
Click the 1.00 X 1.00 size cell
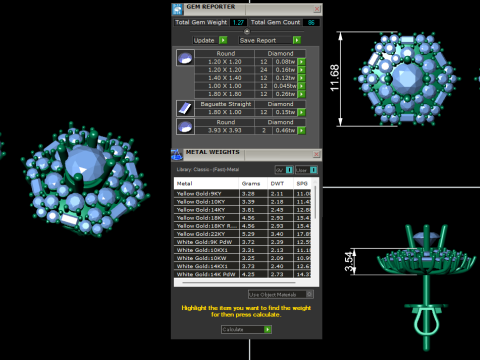225,86
